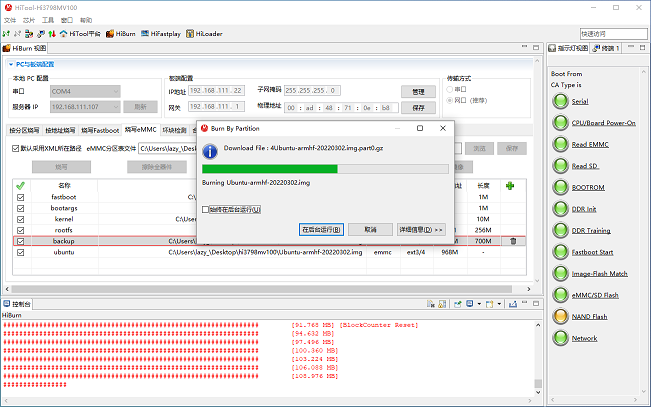The width and height of the screenshot is (651, 407).
Task: Expand the server IP 192.168.111.107 dropdown
Action: tap(84, 106)
